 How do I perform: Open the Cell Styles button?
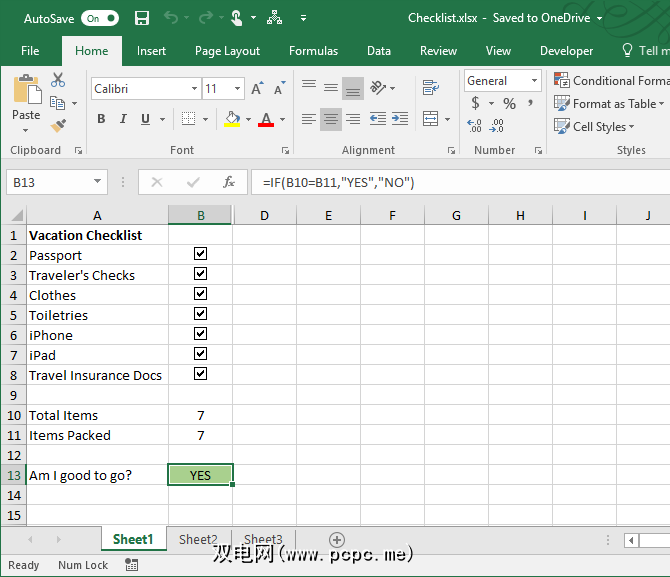click(595, 127)
